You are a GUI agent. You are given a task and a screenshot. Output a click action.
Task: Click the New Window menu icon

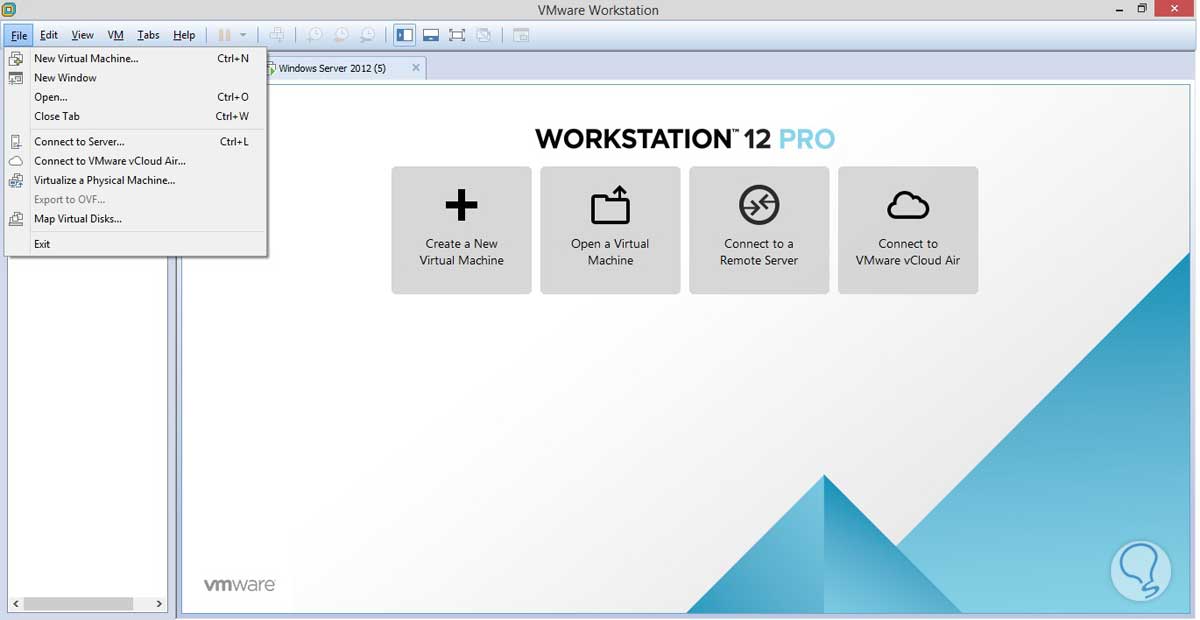(16, 78)
